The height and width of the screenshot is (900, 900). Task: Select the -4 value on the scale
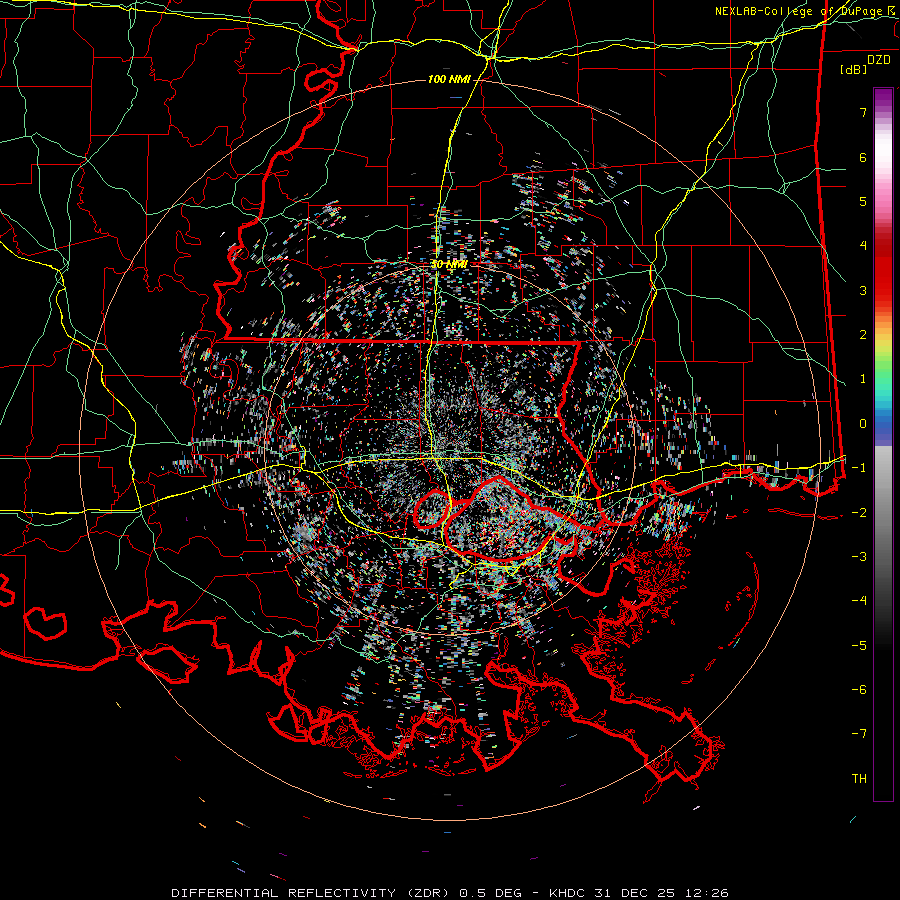coord(859,600)
